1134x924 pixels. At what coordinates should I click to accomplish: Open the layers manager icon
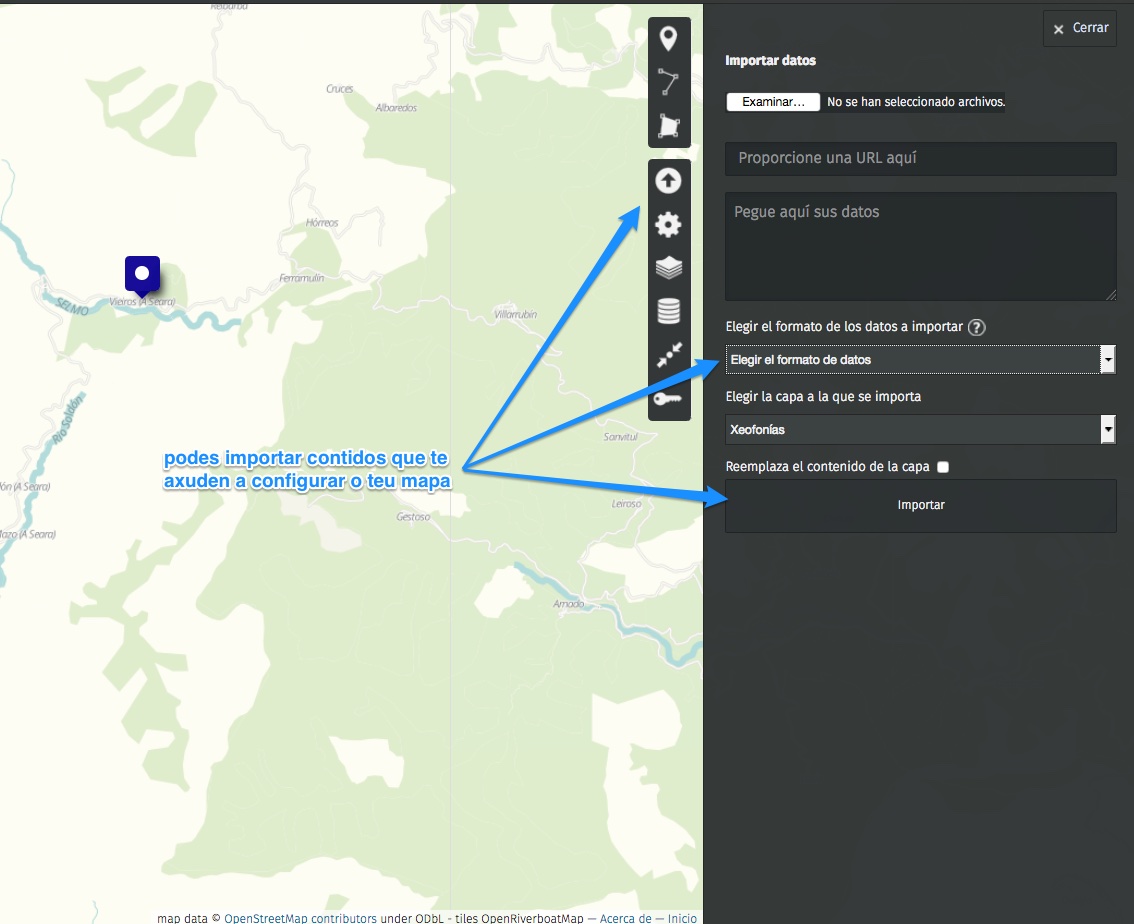(x=668, y=268)
